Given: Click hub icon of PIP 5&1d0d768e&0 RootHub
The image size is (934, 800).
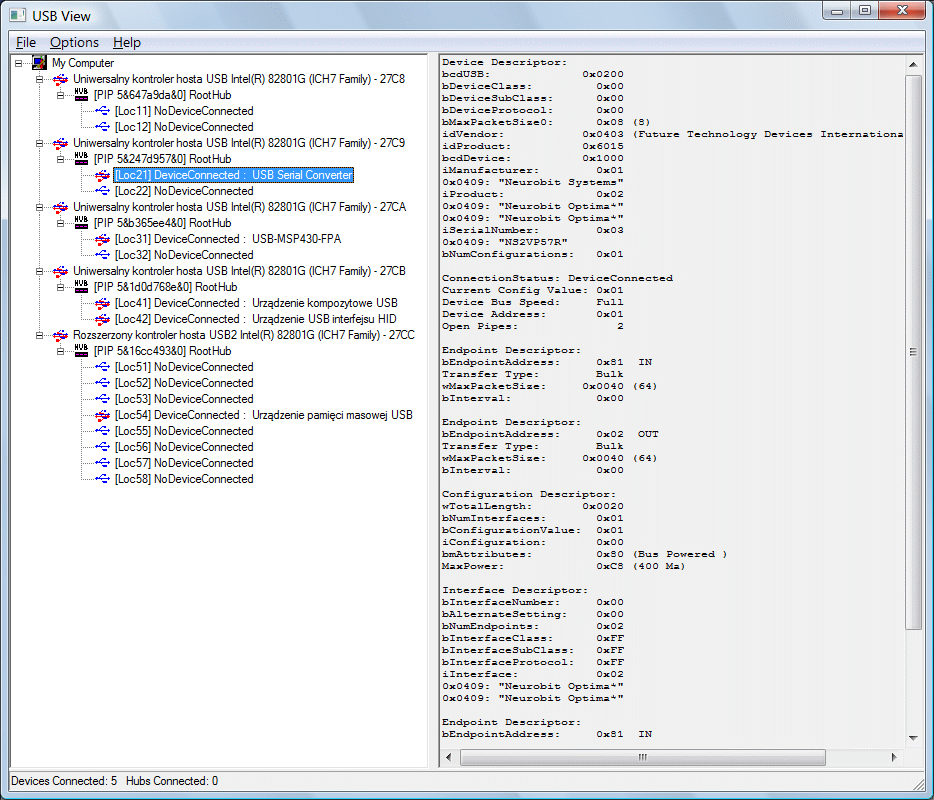Looking at the screenshot, I should (81, 287).
